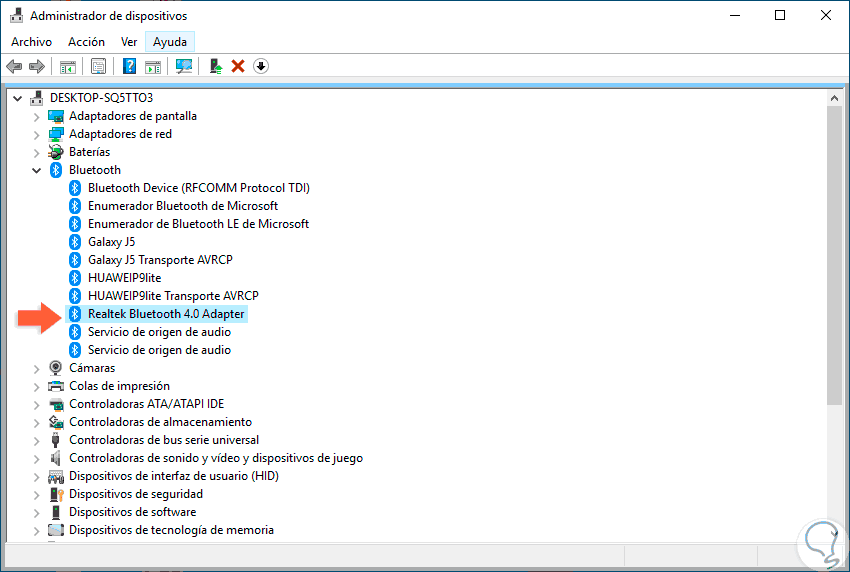The width and height of the screenshot is (850, 572).
Task: Click the Adaptadores de red icon
Action: pos(56,134)
